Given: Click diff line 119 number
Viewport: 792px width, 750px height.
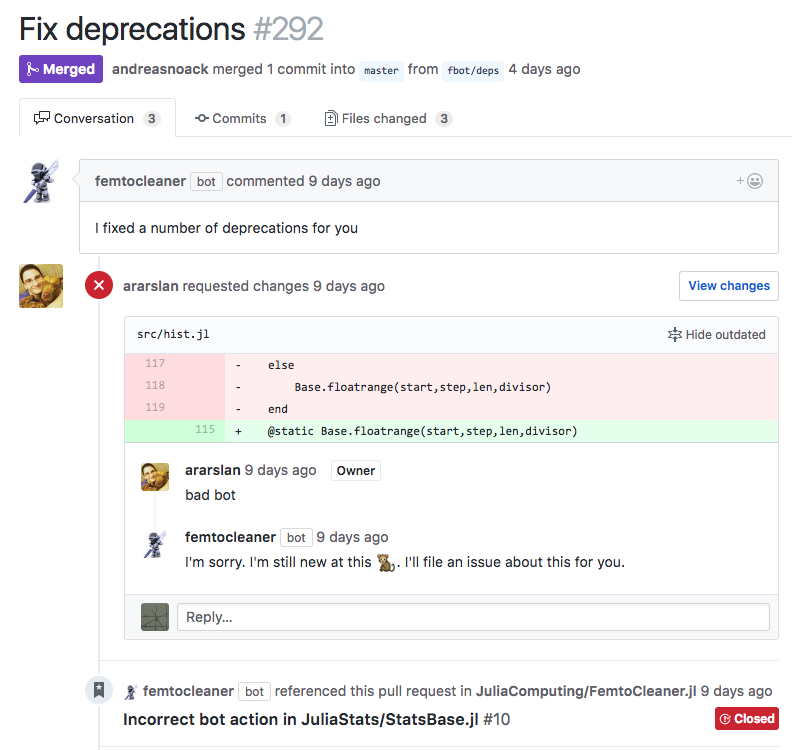Looking at the screenshot, I should coord(155,407).
